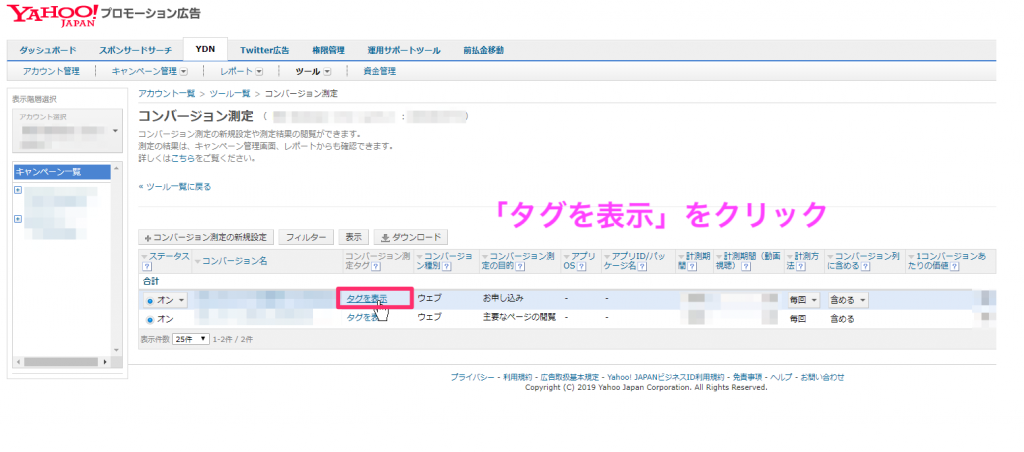Follow ツール一覧 breadcrumb link
1024x452 pixels.
(x=230, y=94)
